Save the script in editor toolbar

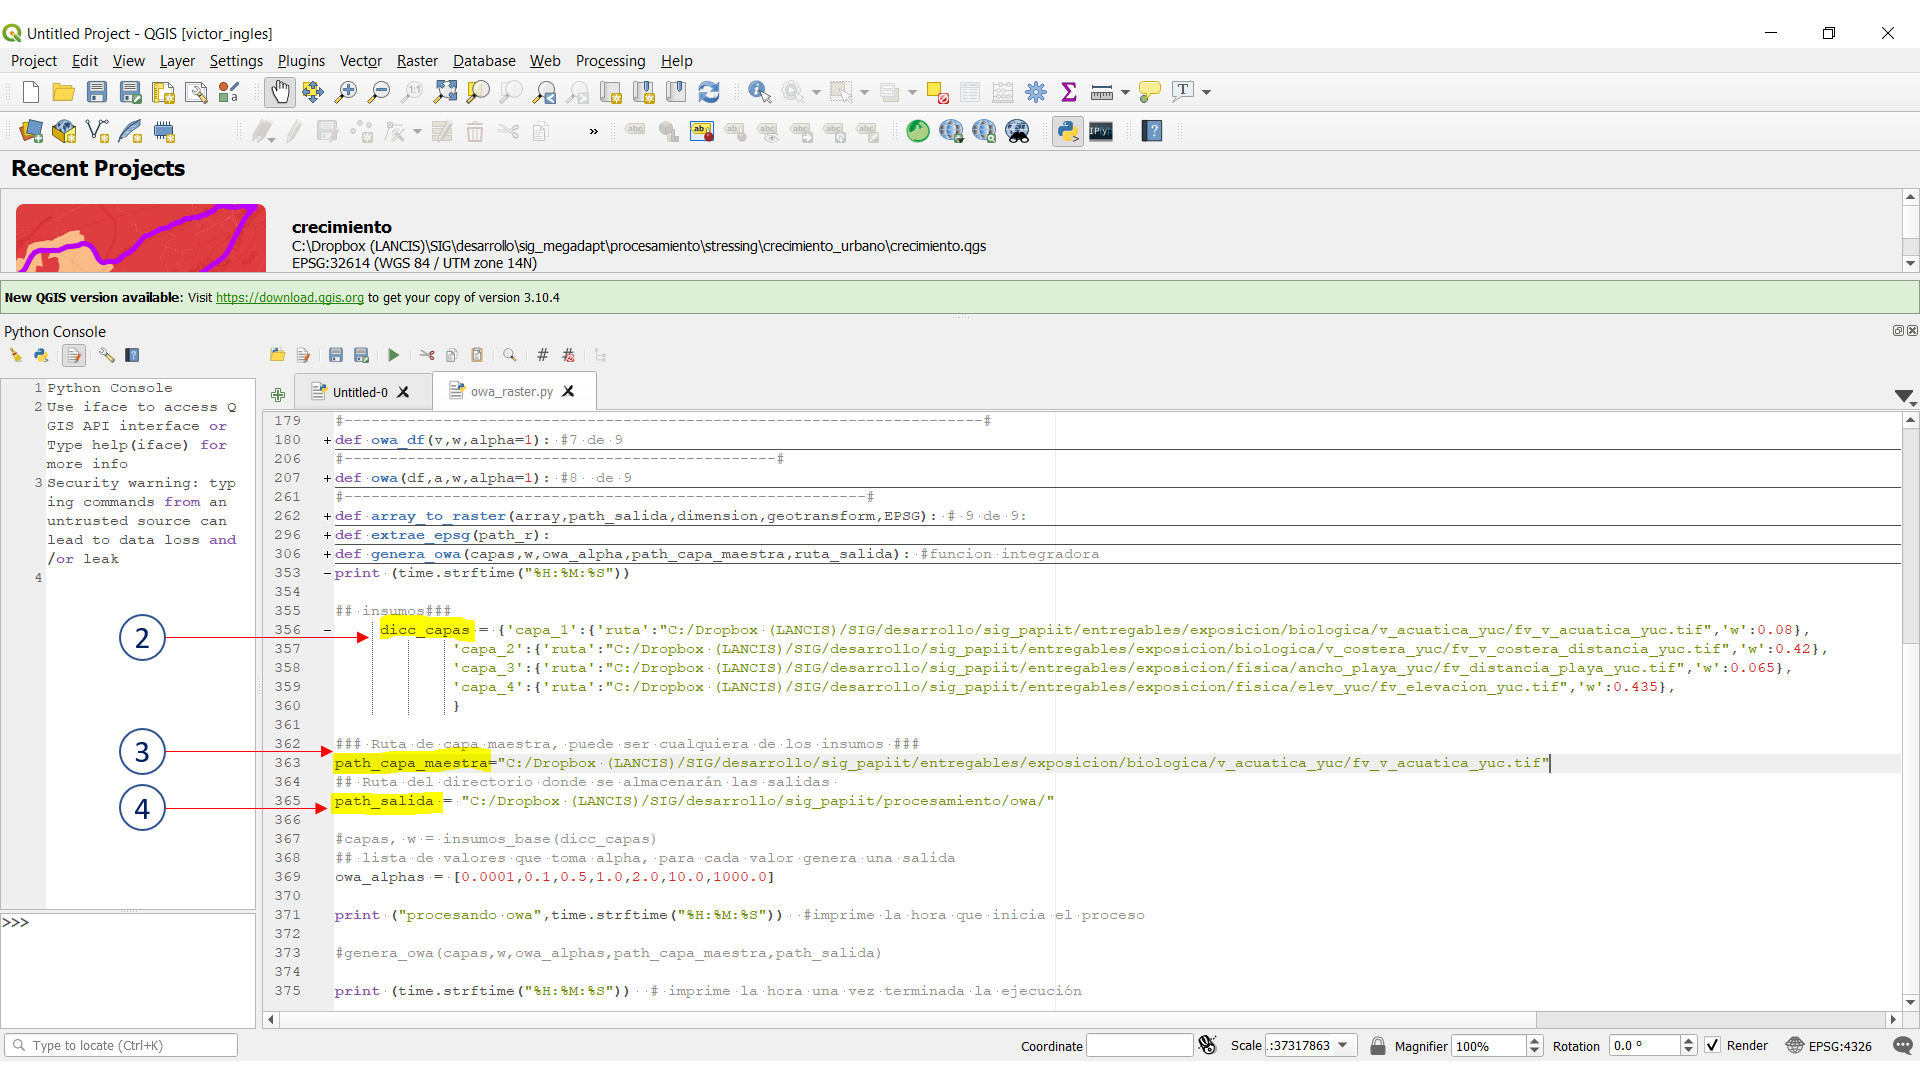pos(336,355)
